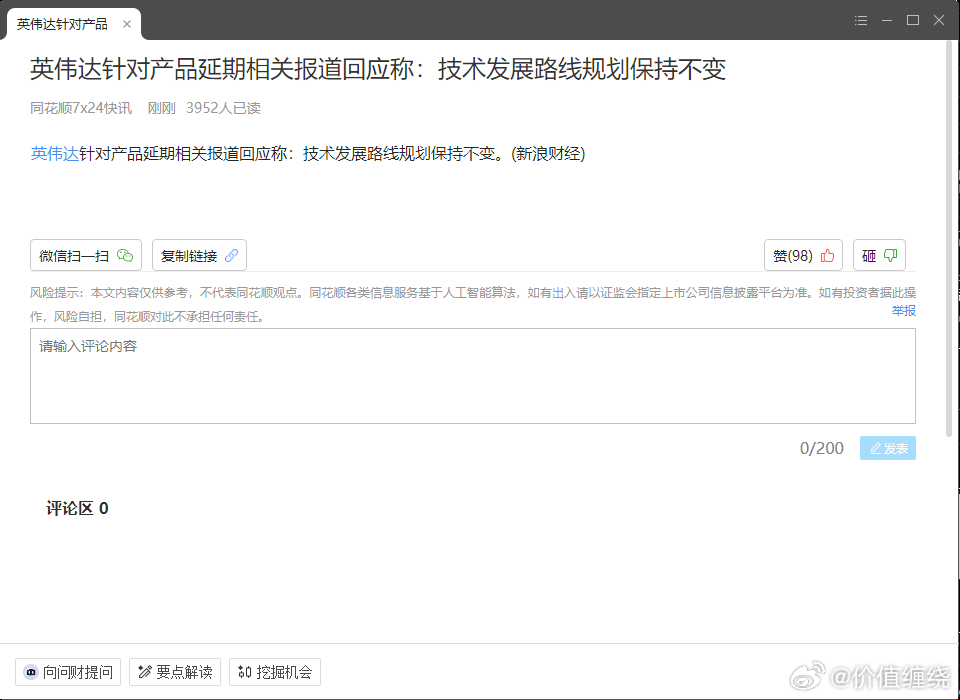This screenshot has height=700, width=960.
Task: Submit comment with 发表 button
Action: tap(888, 448)
